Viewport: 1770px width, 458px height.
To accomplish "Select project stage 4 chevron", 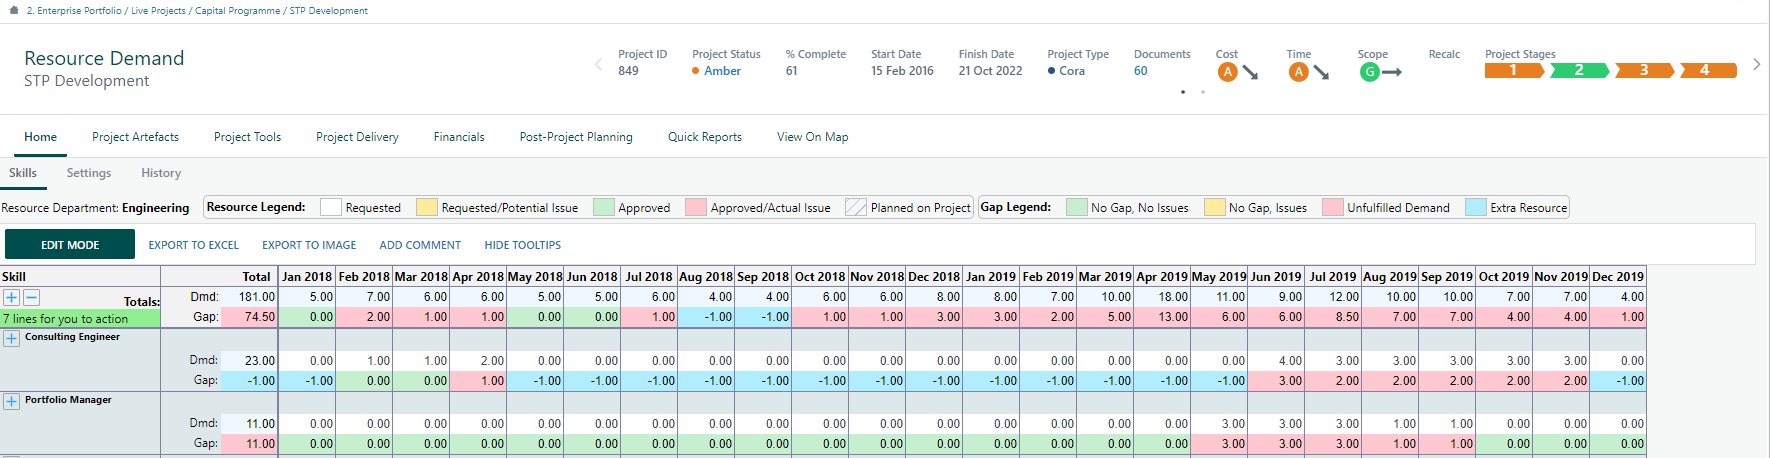I will (1709, 70).
